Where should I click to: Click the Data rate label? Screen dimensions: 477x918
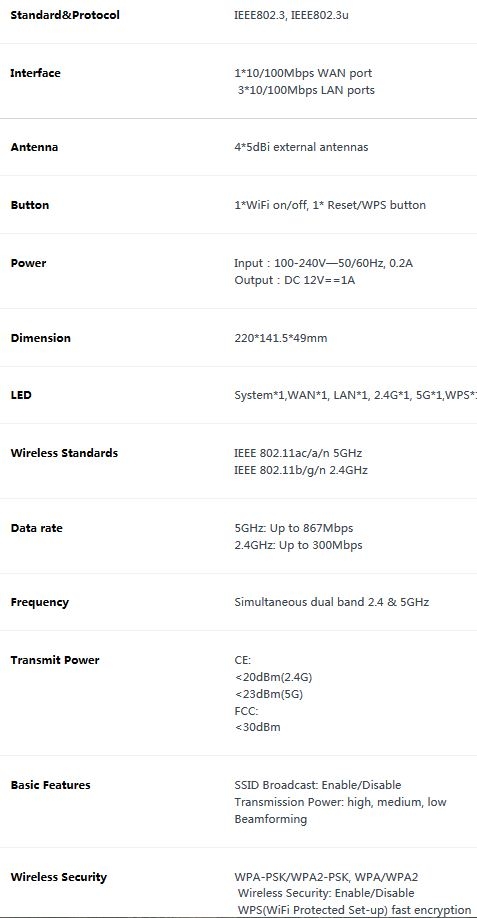[x=36, y=528]
